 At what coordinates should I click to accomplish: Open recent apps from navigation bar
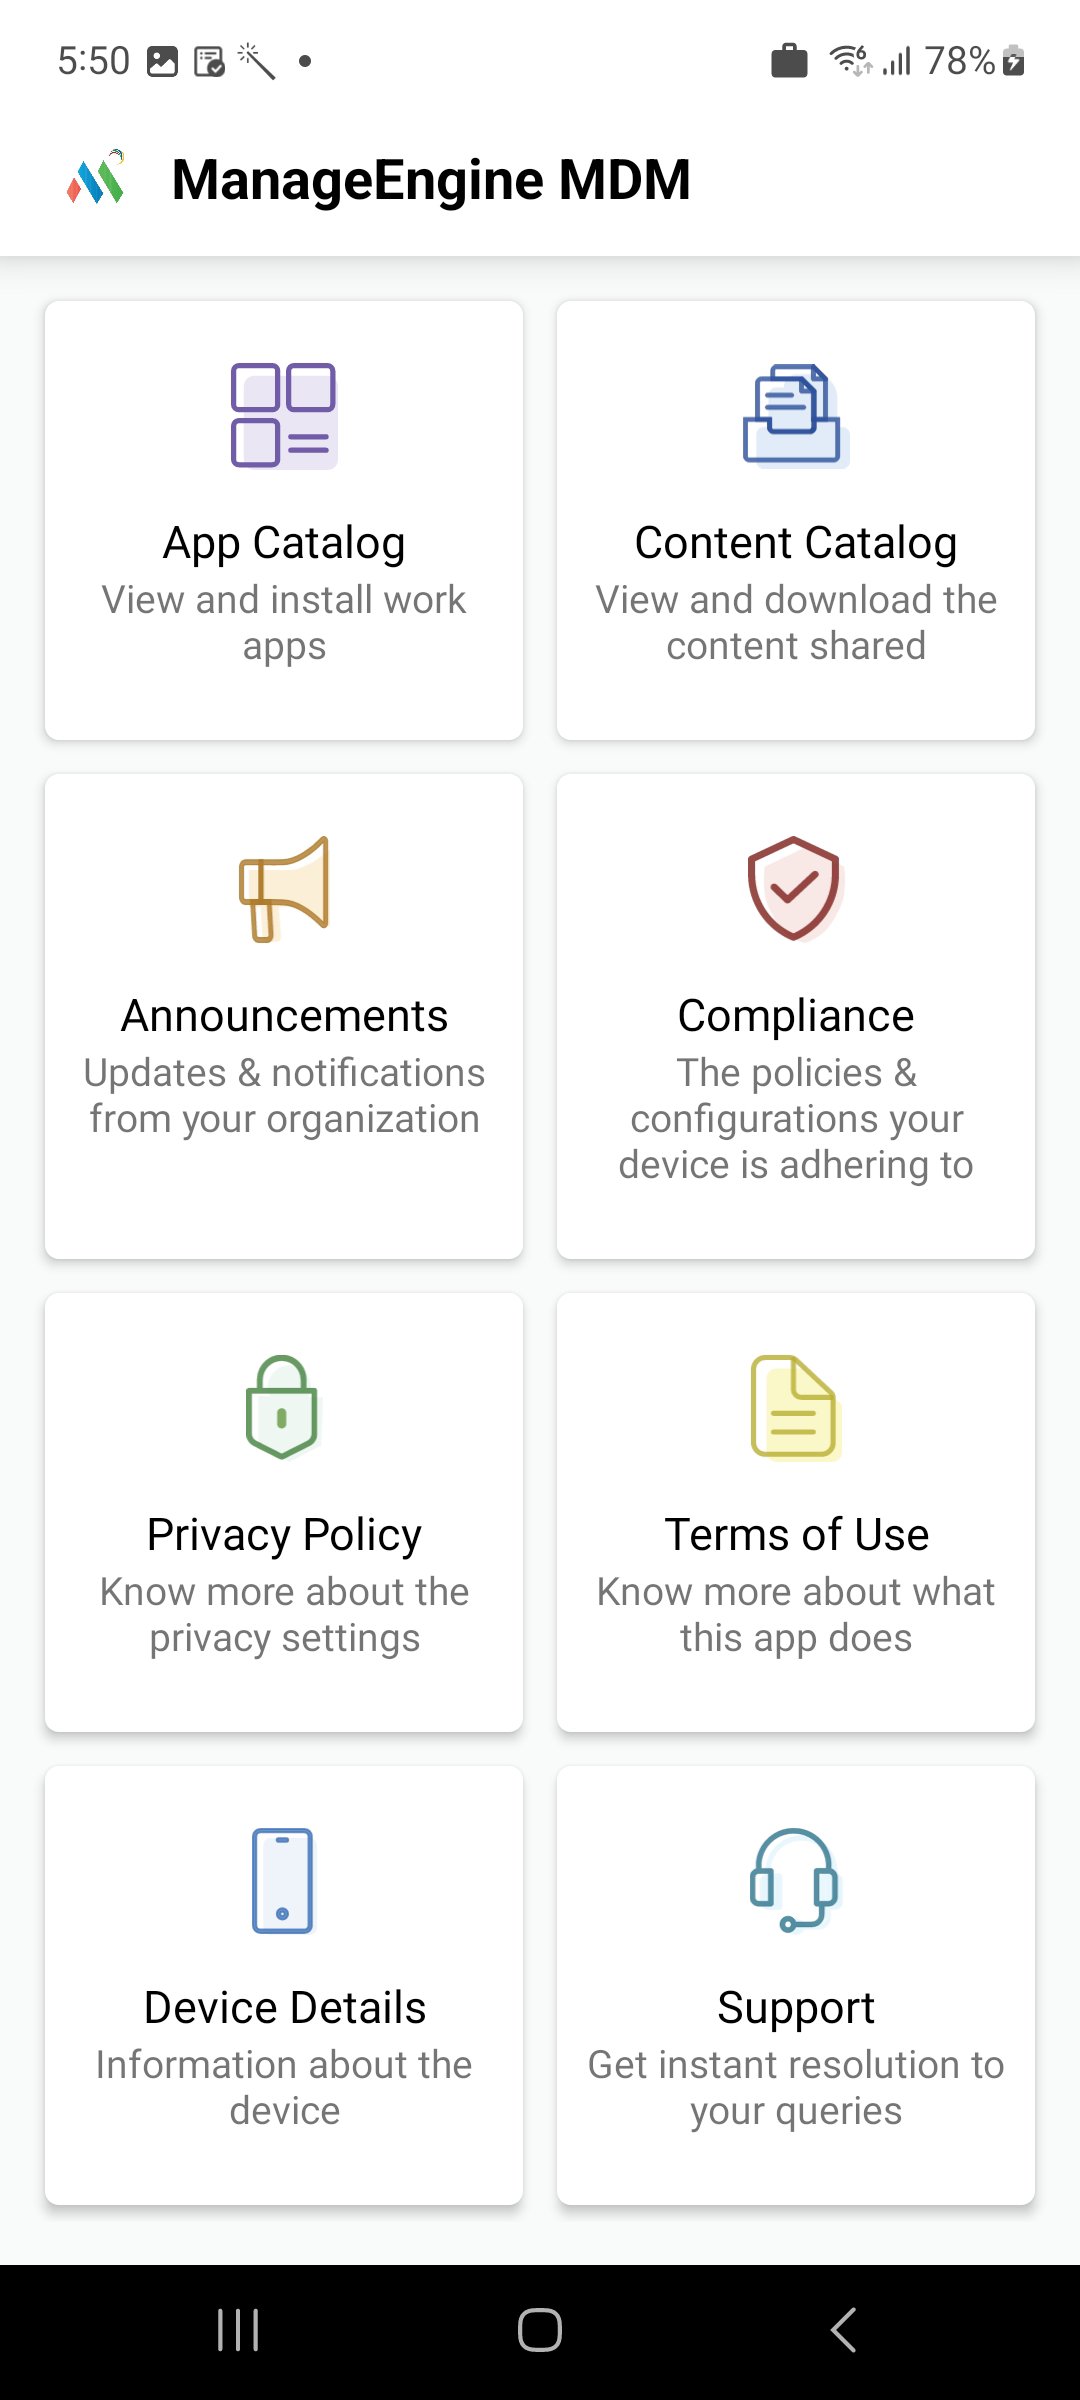(238, 2330)
